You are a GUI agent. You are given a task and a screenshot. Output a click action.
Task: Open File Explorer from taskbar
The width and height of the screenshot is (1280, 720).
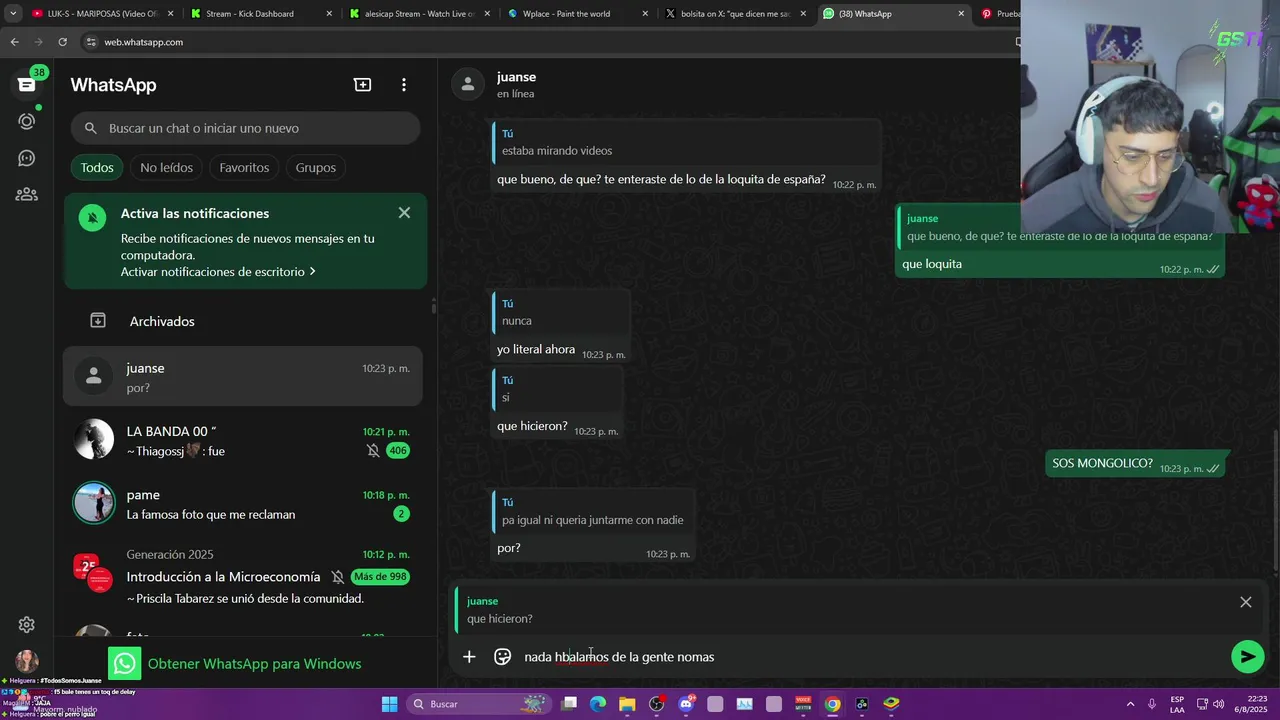coord(627,704)
